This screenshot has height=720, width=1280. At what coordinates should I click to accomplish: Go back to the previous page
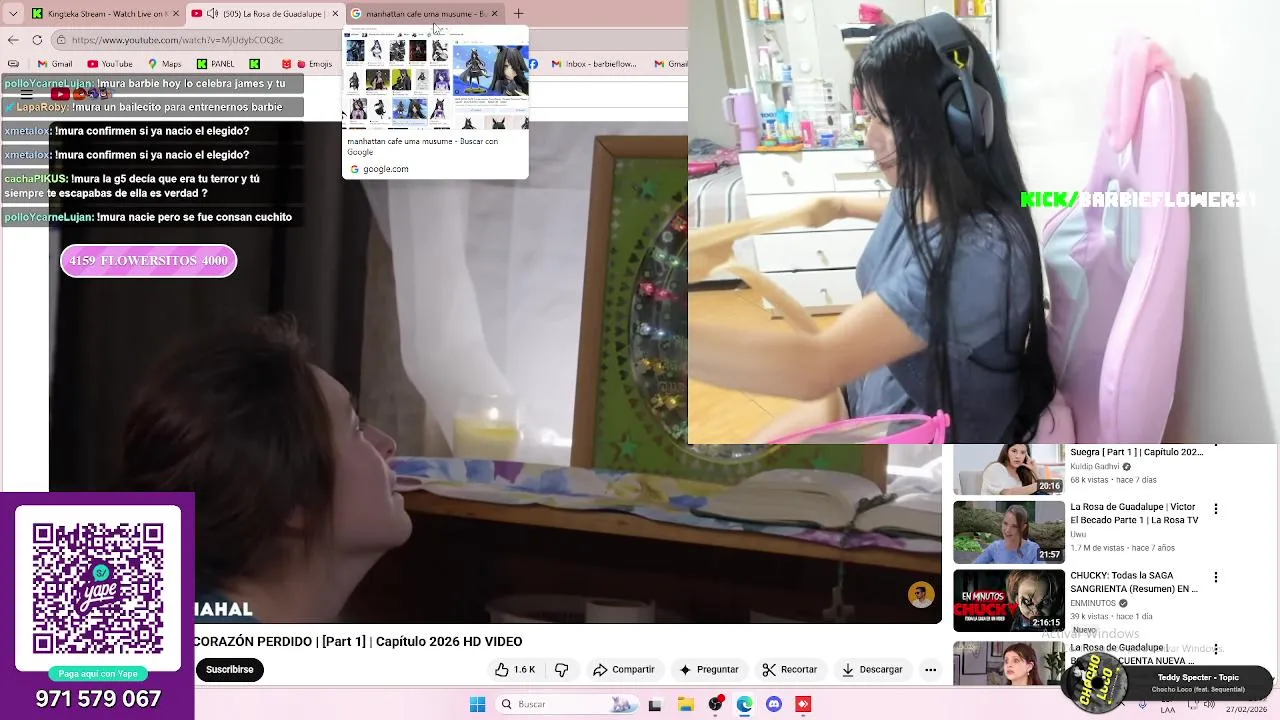pyautogui.click(x=13, y=40)
